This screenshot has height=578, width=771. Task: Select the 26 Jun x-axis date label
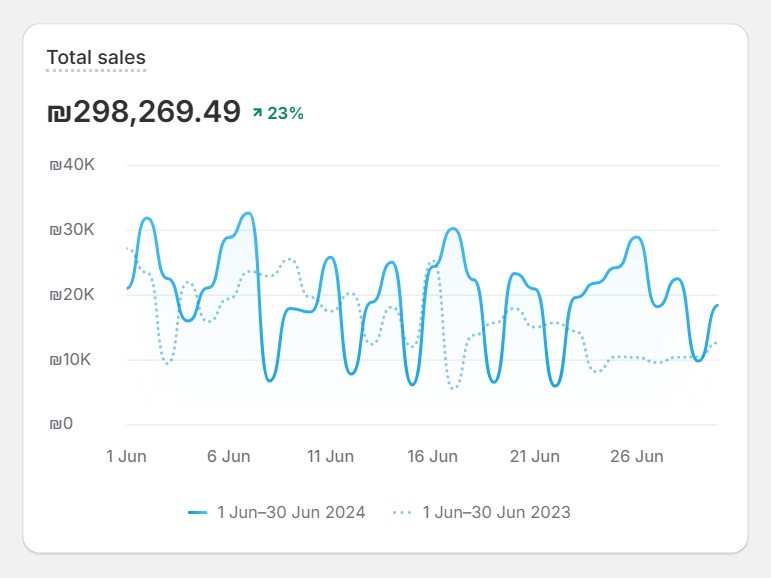click(636, 456)
